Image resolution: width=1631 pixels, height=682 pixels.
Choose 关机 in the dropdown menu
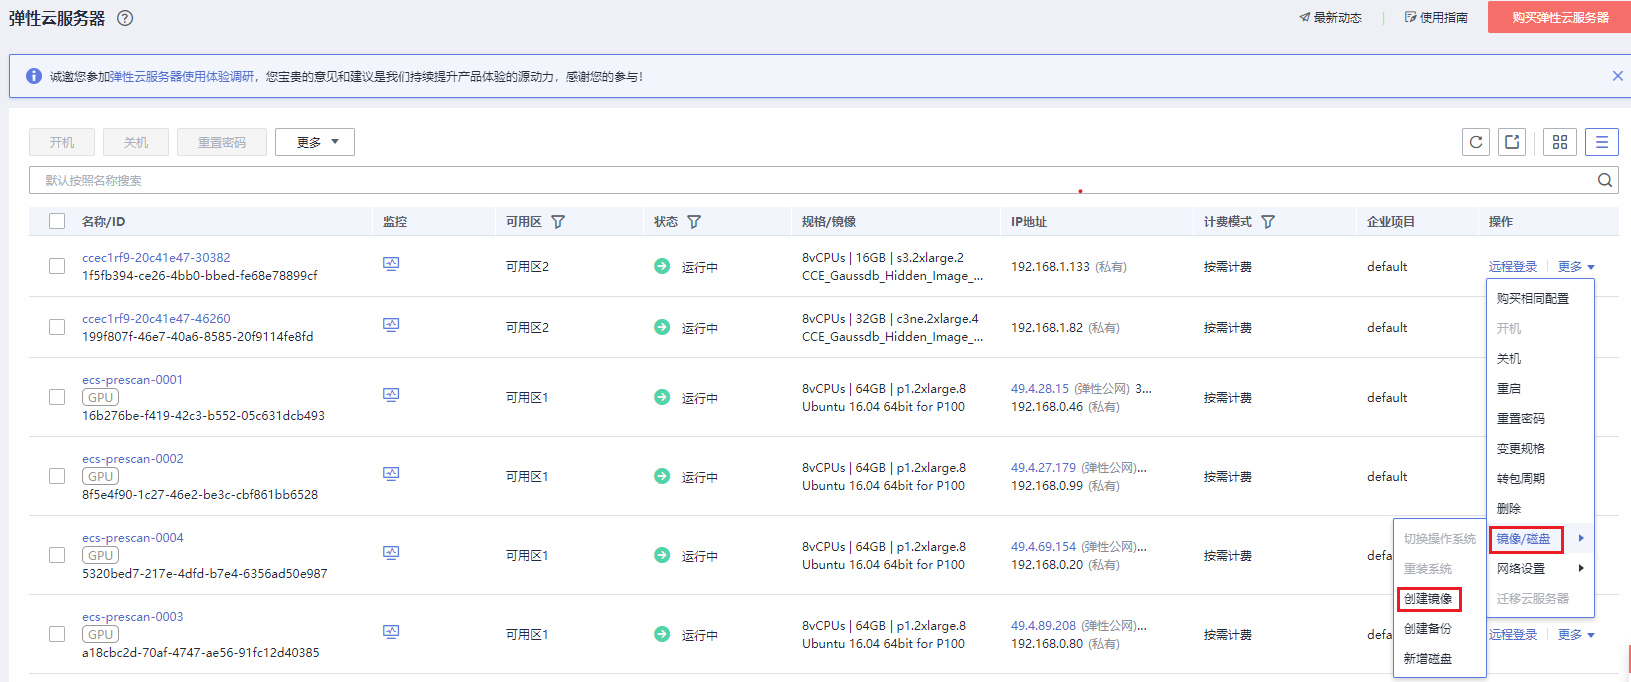pos(1509,359)
